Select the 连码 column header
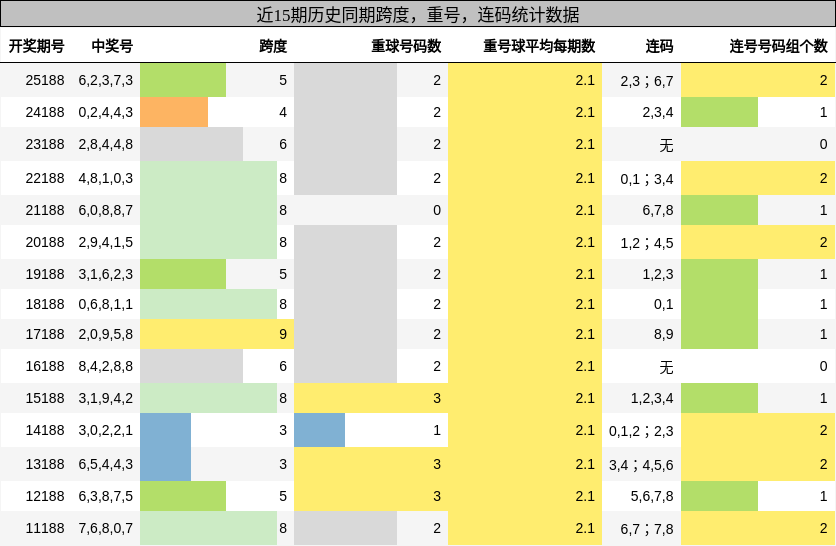836x546 pixels. pos(660,46)
